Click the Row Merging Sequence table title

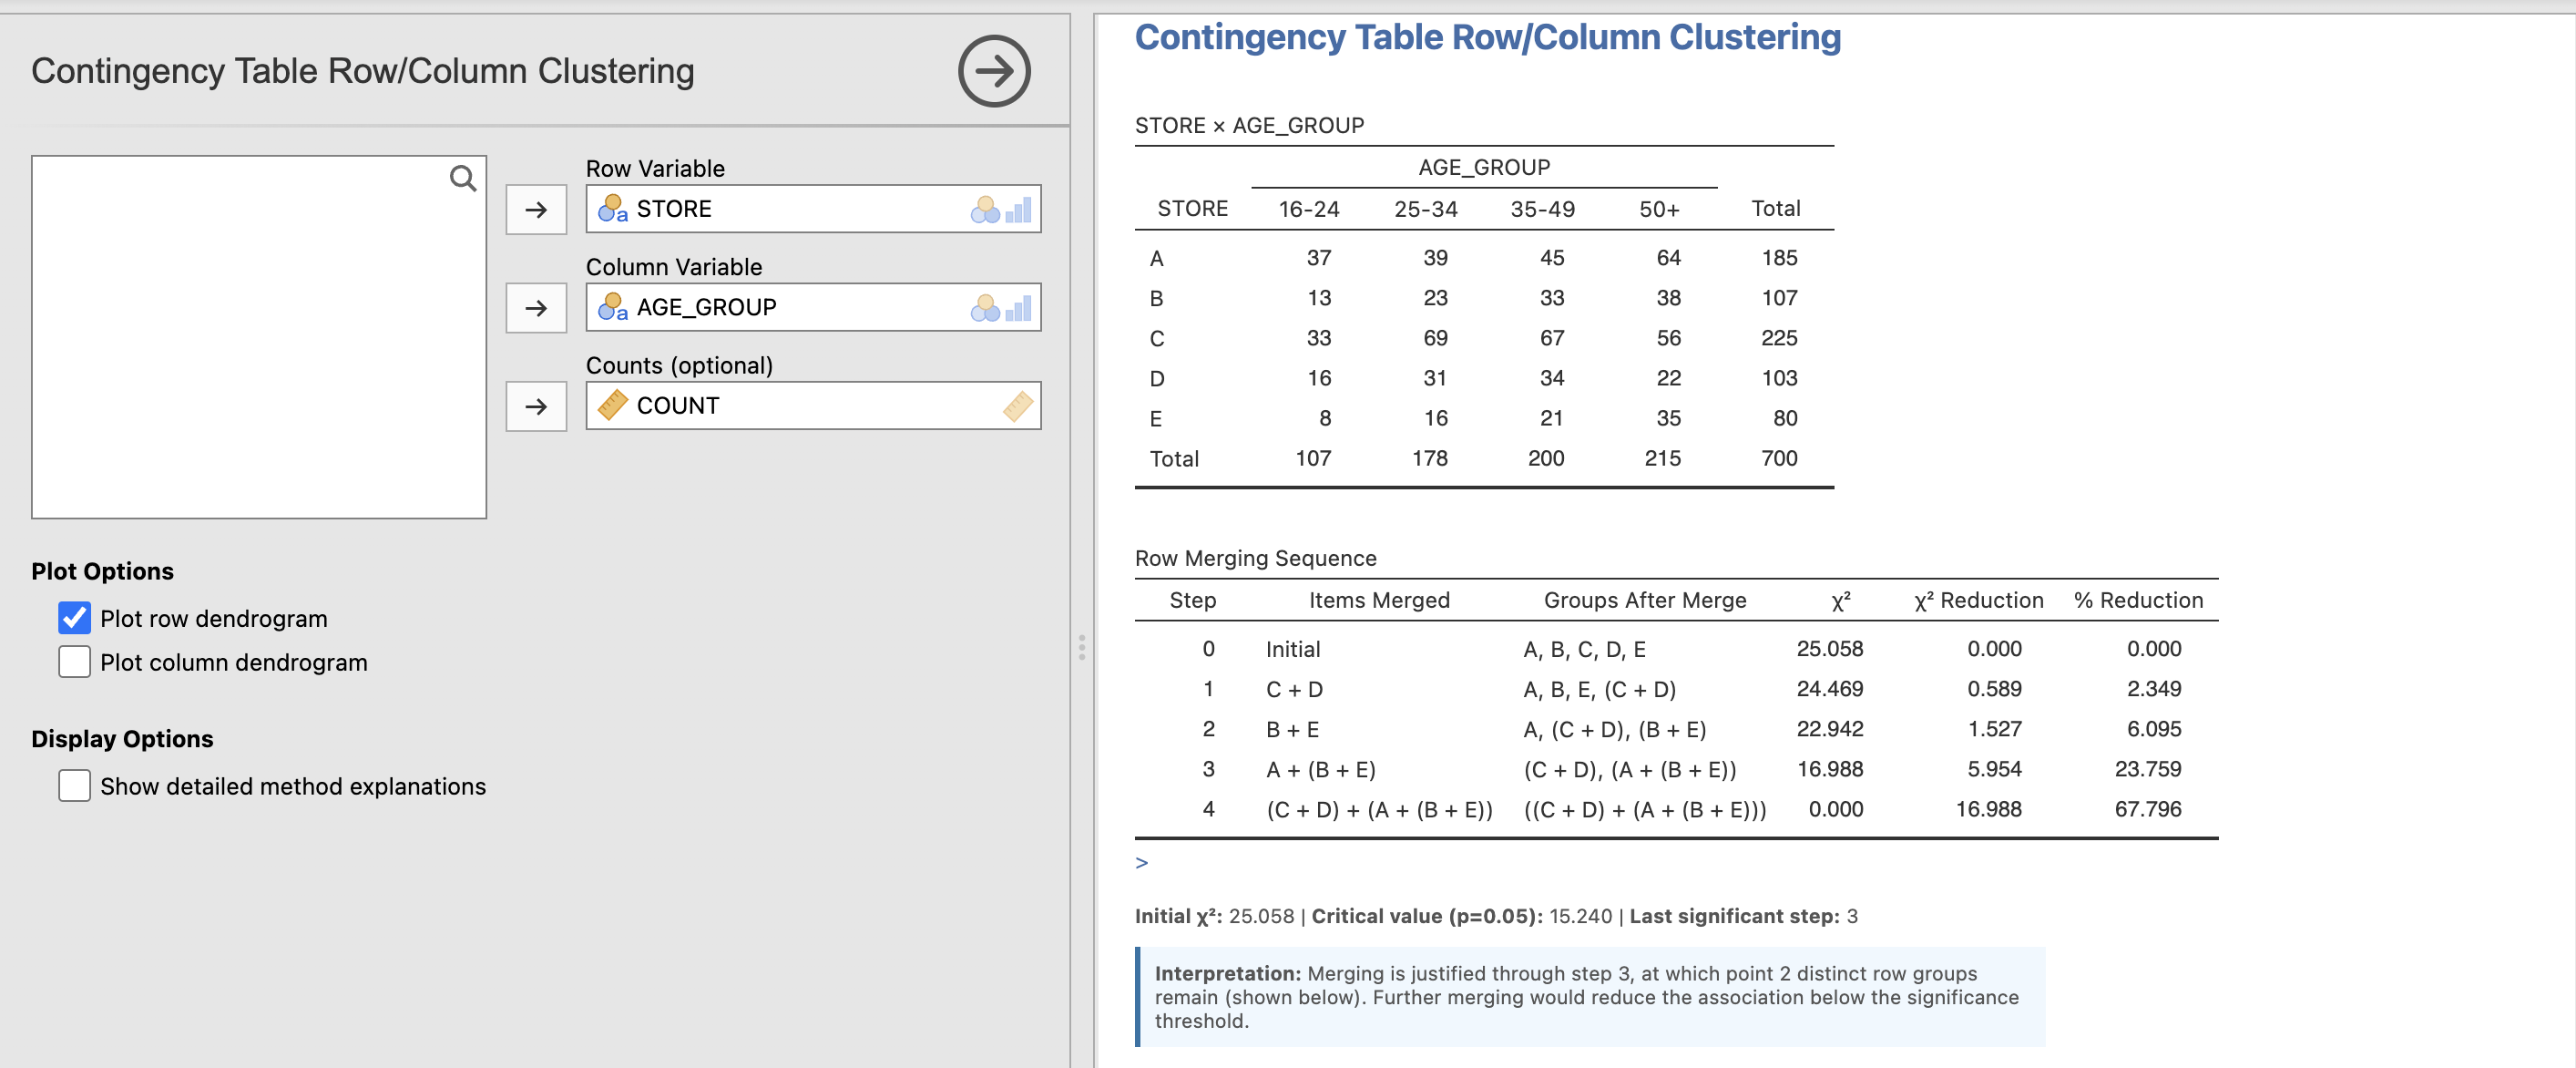1255,558
